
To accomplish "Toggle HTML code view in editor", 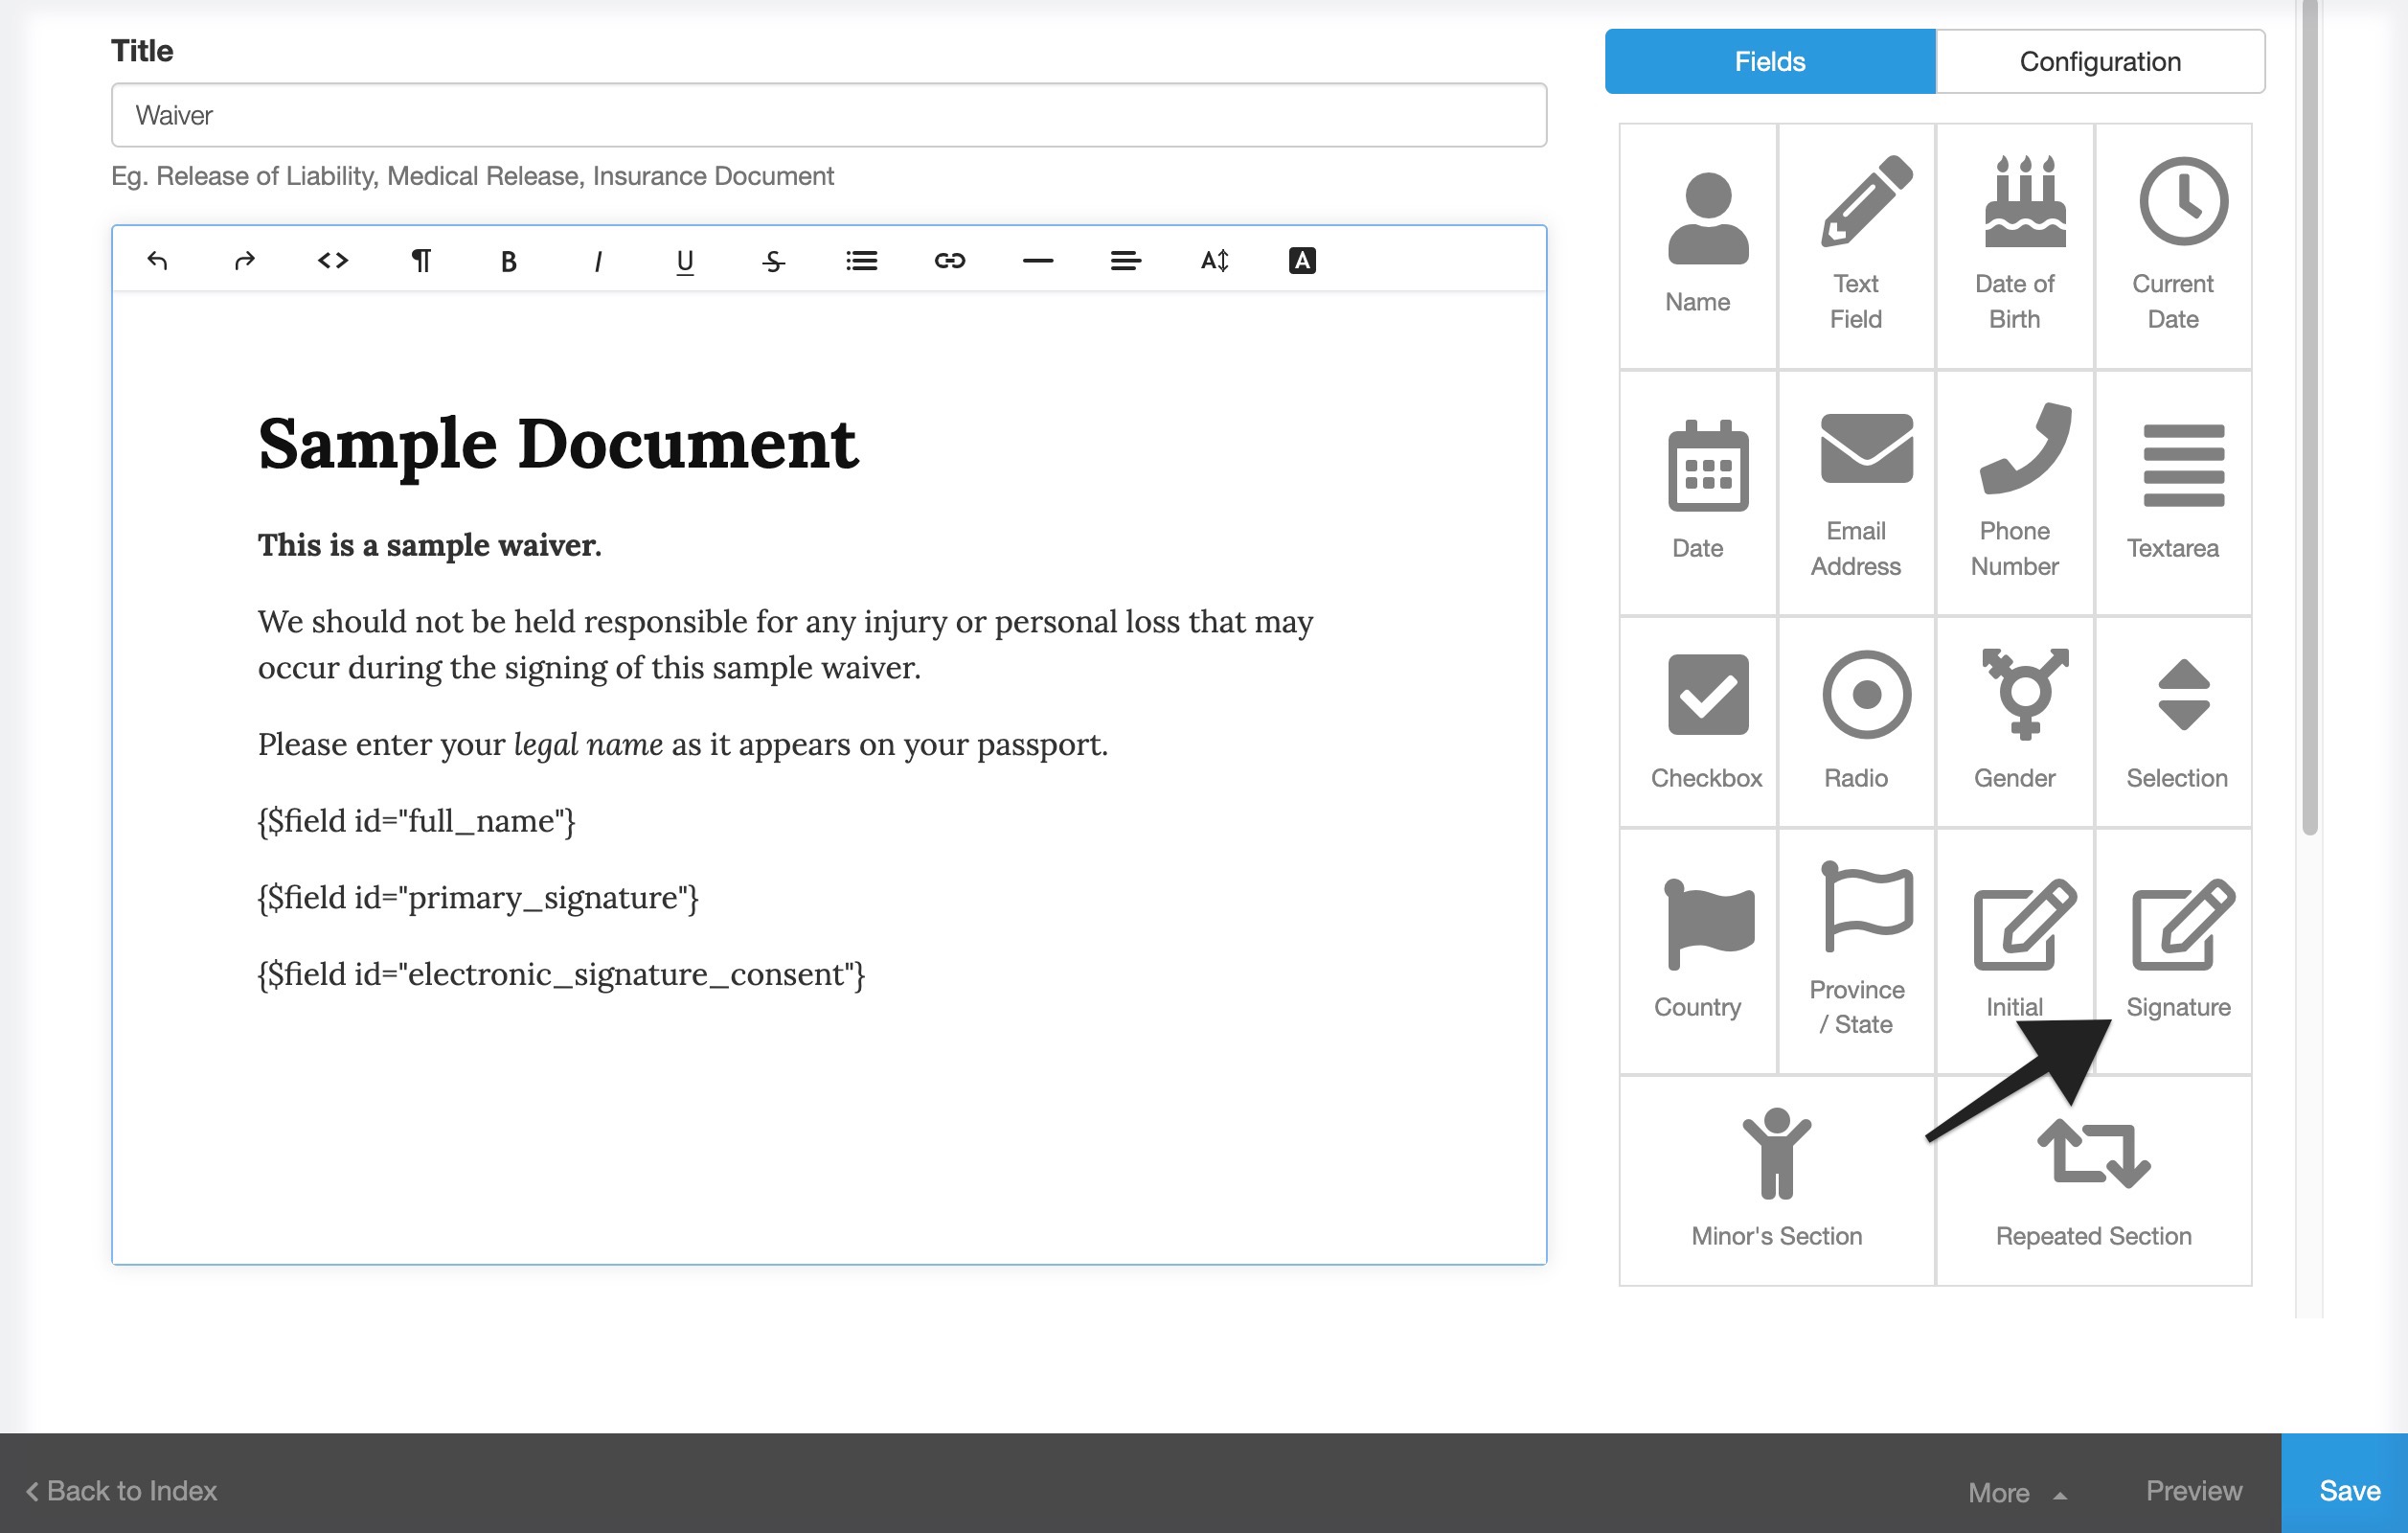I will pos(333,261).
